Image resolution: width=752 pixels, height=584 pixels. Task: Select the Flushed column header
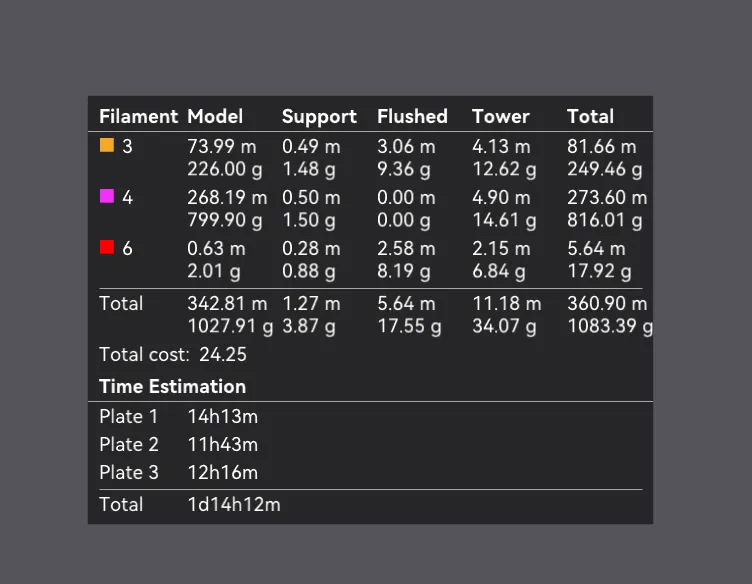[x=412, y=116]
